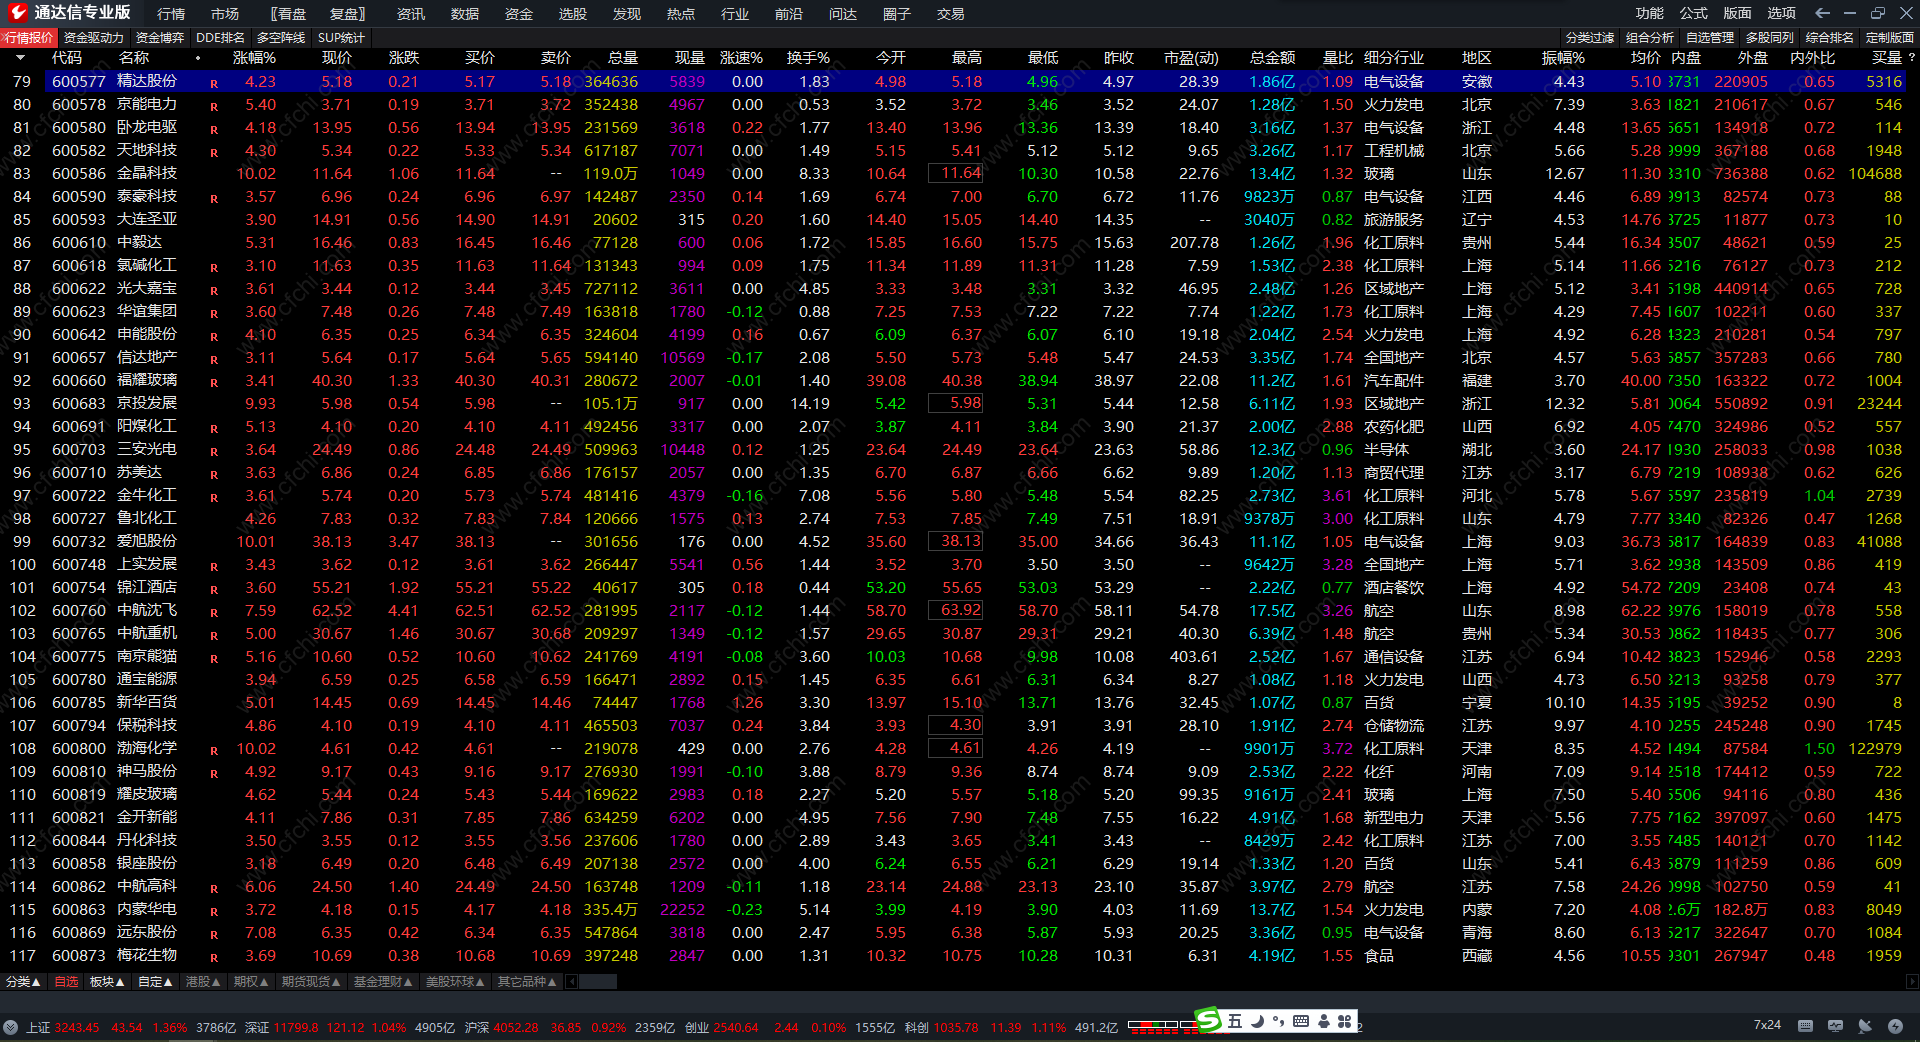1920x1042 pixels.
Task: Switch to the 自选 tab
Action: 66,982
